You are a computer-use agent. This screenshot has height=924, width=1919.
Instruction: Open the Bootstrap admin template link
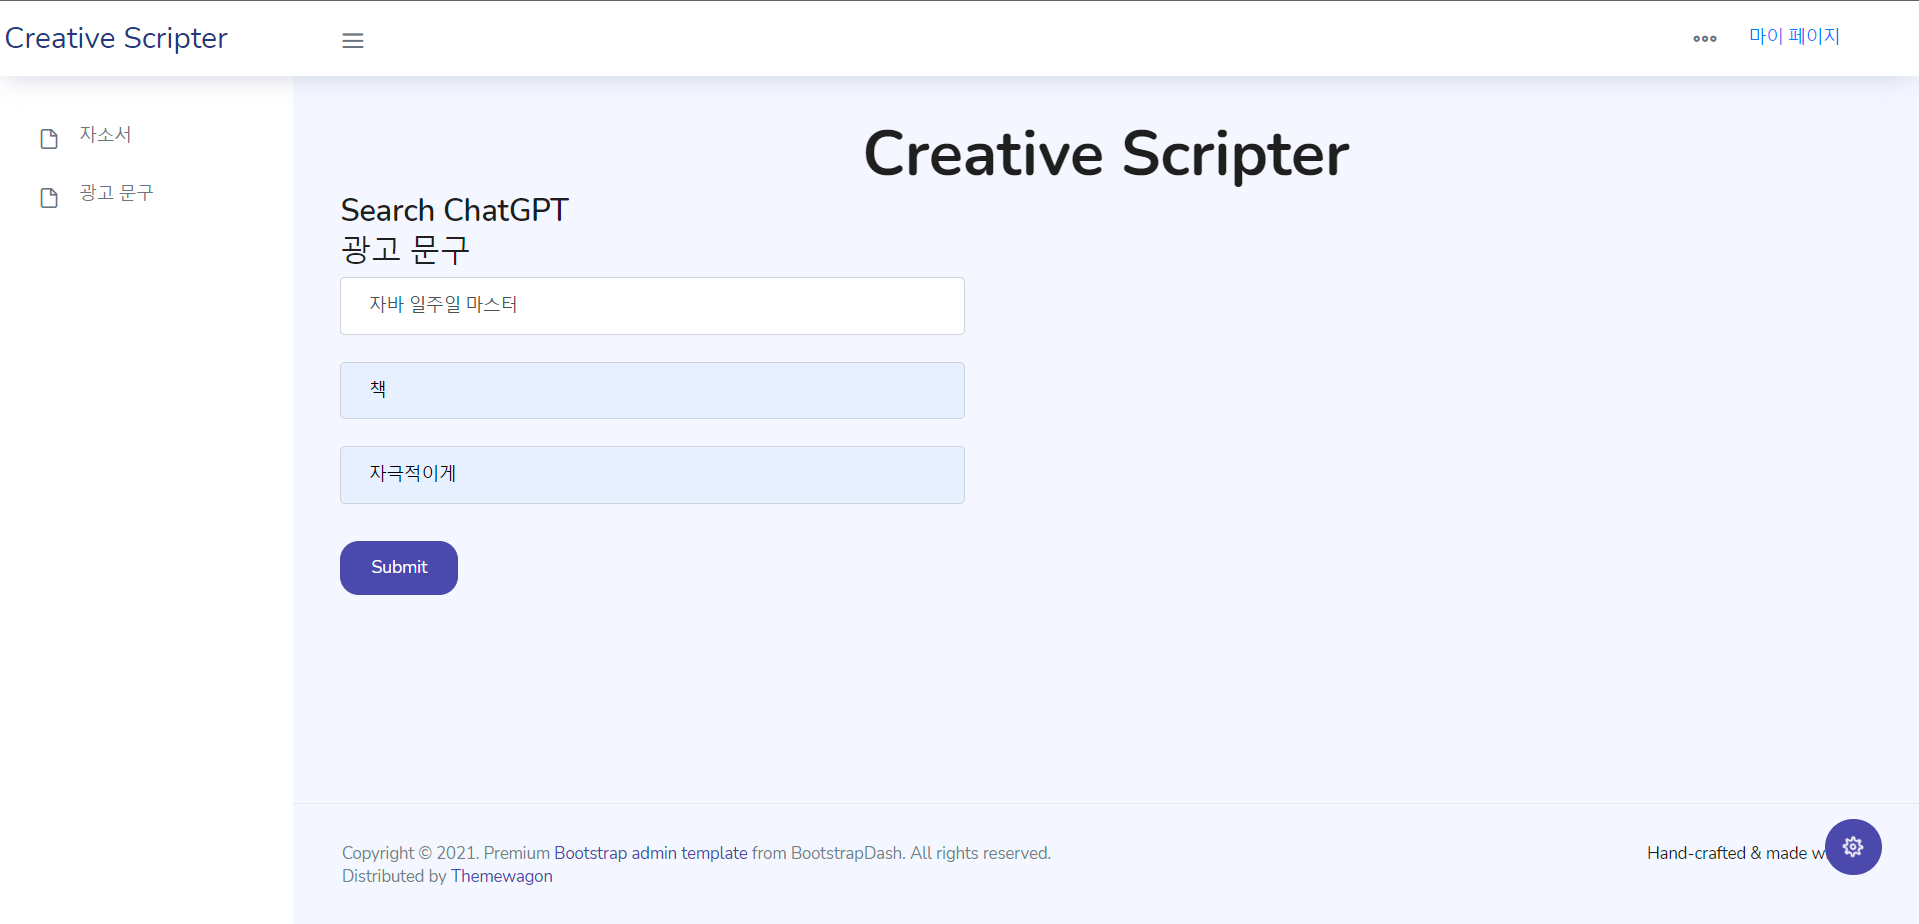[651, 853]
